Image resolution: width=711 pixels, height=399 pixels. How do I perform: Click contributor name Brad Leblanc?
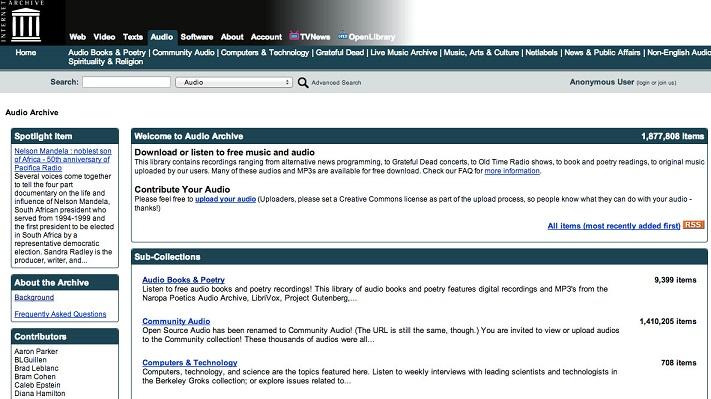tap(36, 368)
